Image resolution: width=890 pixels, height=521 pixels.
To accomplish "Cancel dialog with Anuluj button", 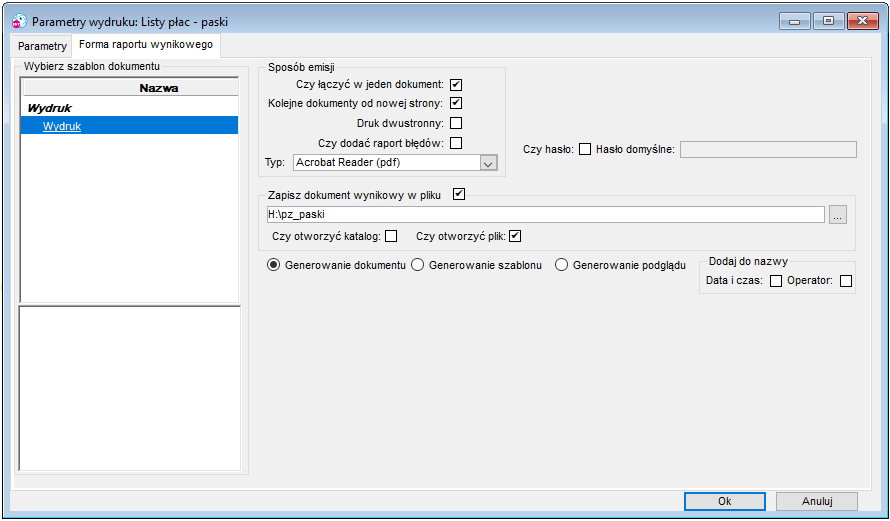I will (x=817, y=501).
